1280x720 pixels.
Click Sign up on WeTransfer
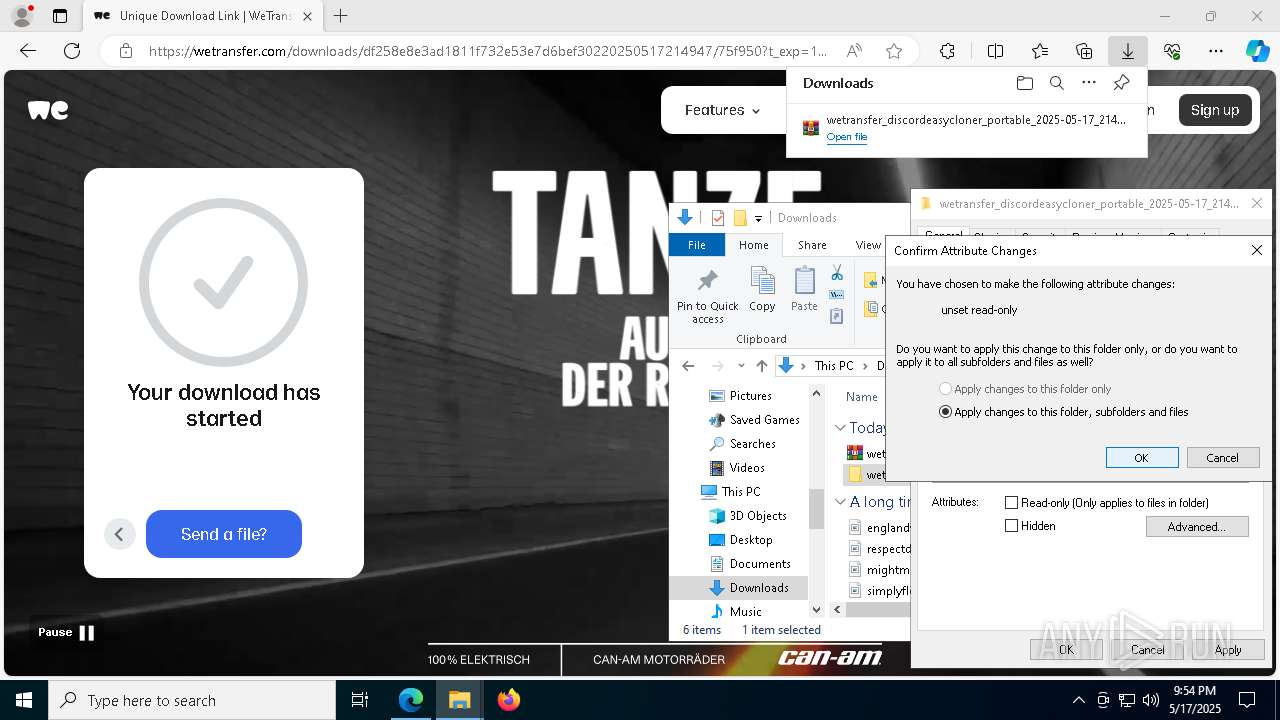(1215, 110)
